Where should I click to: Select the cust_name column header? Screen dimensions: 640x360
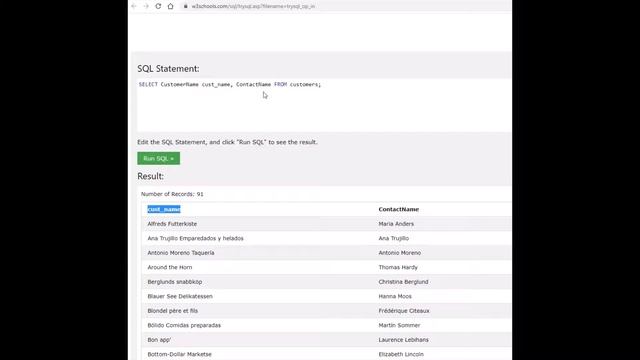click(x=164, y=209)
